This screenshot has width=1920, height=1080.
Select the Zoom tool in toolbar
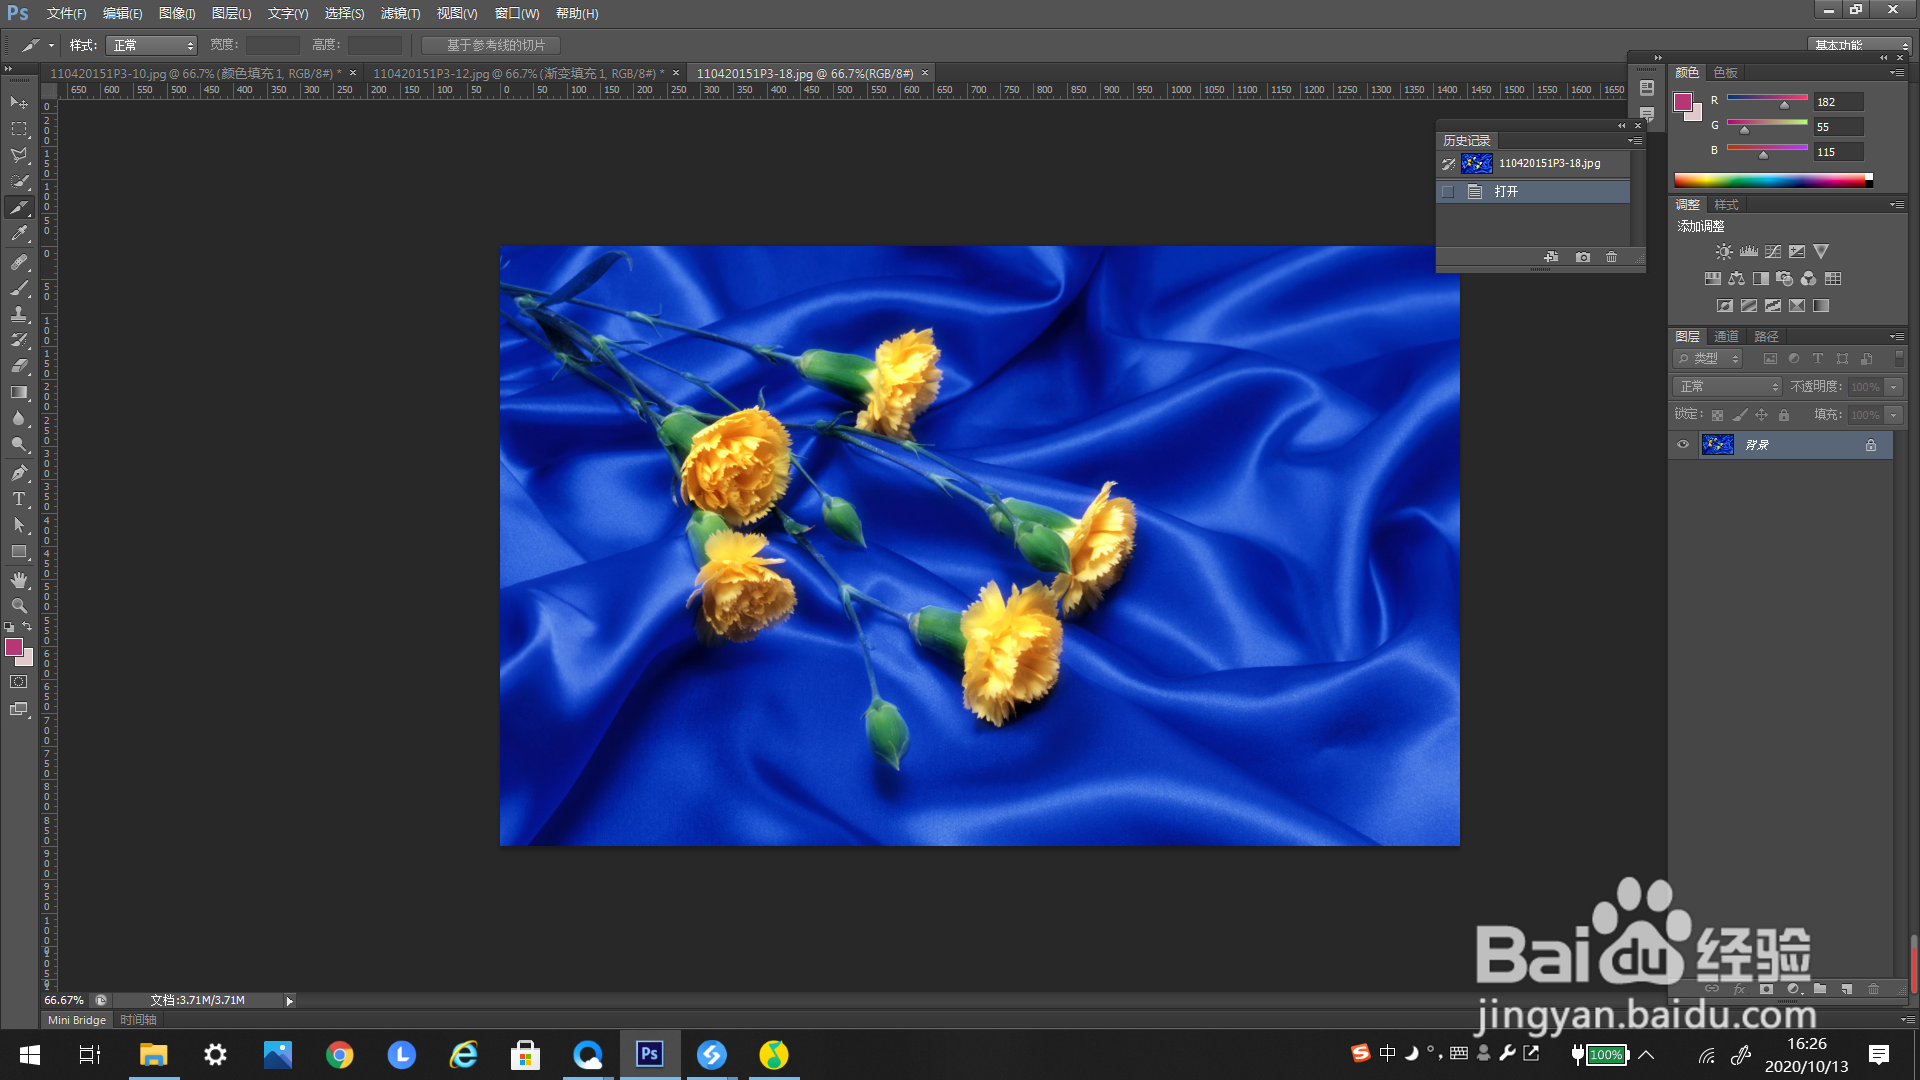tap(19, 606)
